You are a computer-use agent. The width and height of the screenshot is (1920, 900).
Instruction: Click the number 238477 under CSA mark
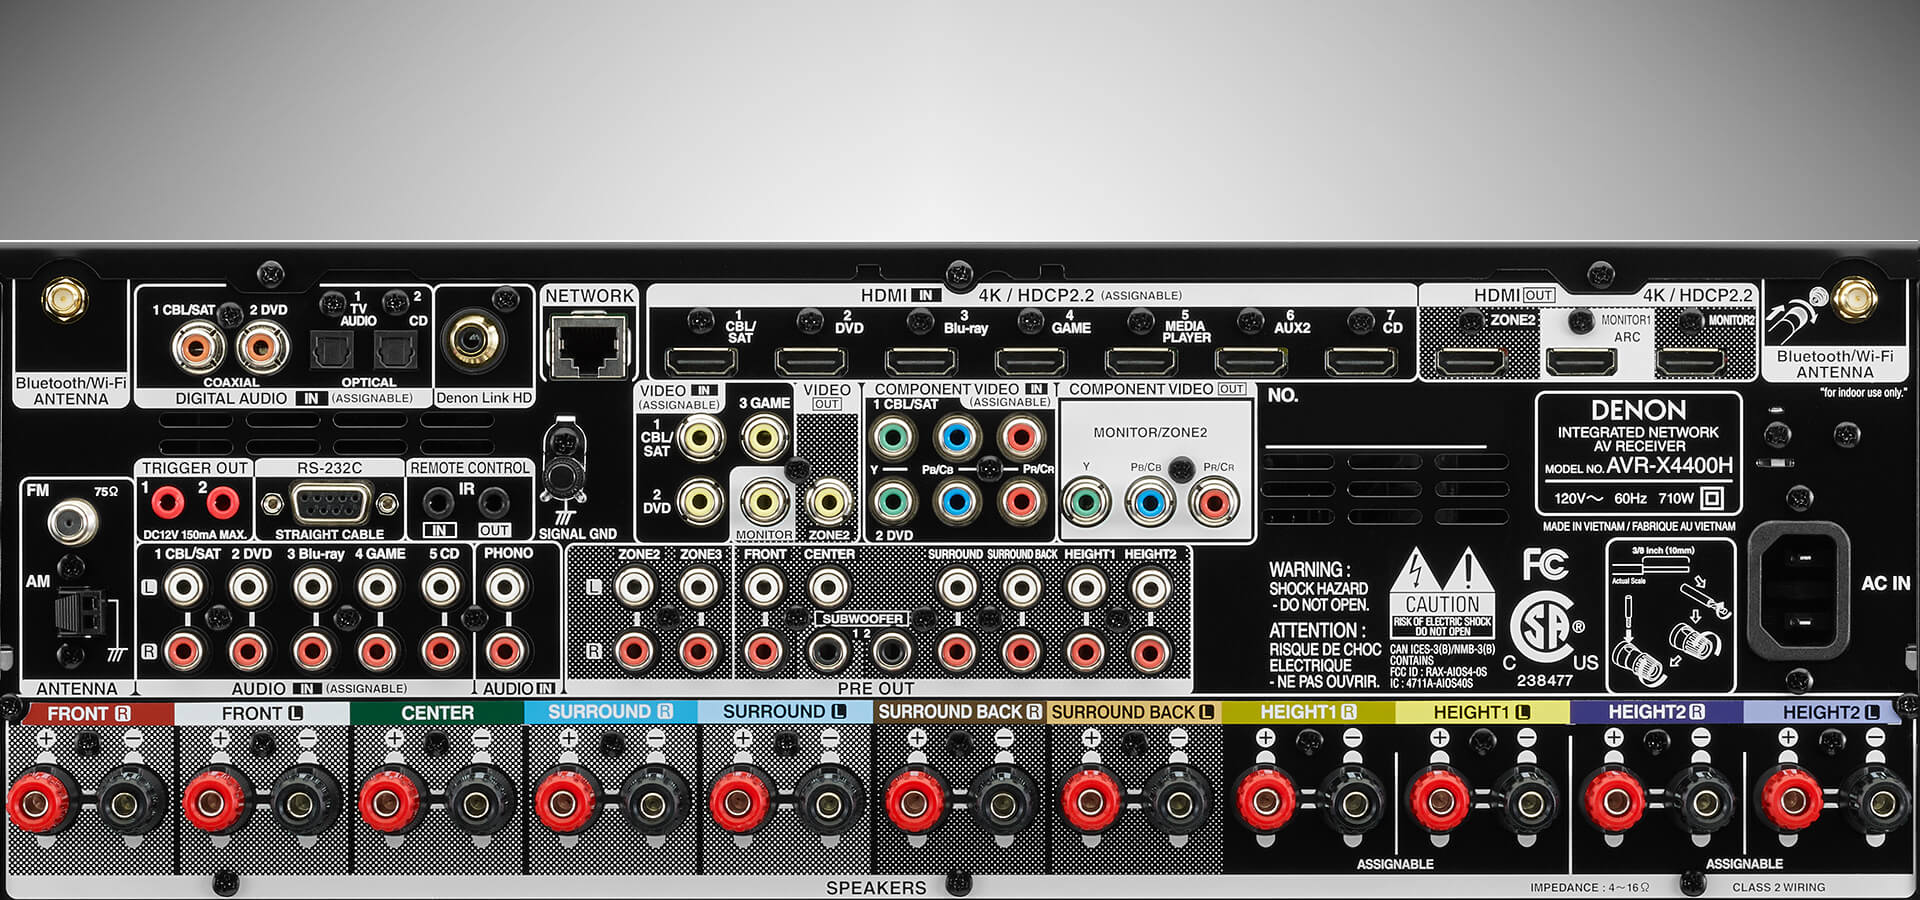pos(1545,680)
